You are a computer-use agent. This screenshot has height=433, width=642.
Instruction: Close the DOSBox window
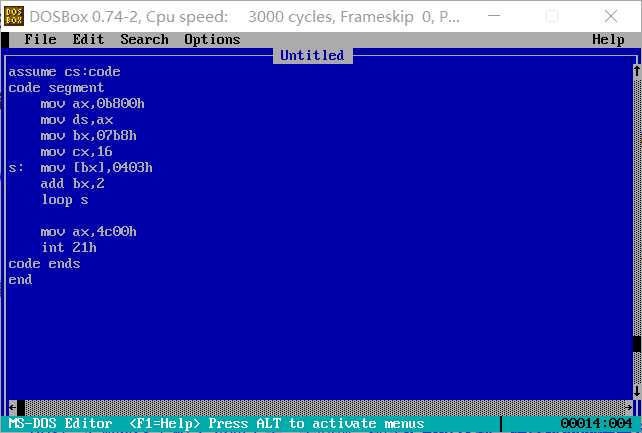tap(610, 16)
